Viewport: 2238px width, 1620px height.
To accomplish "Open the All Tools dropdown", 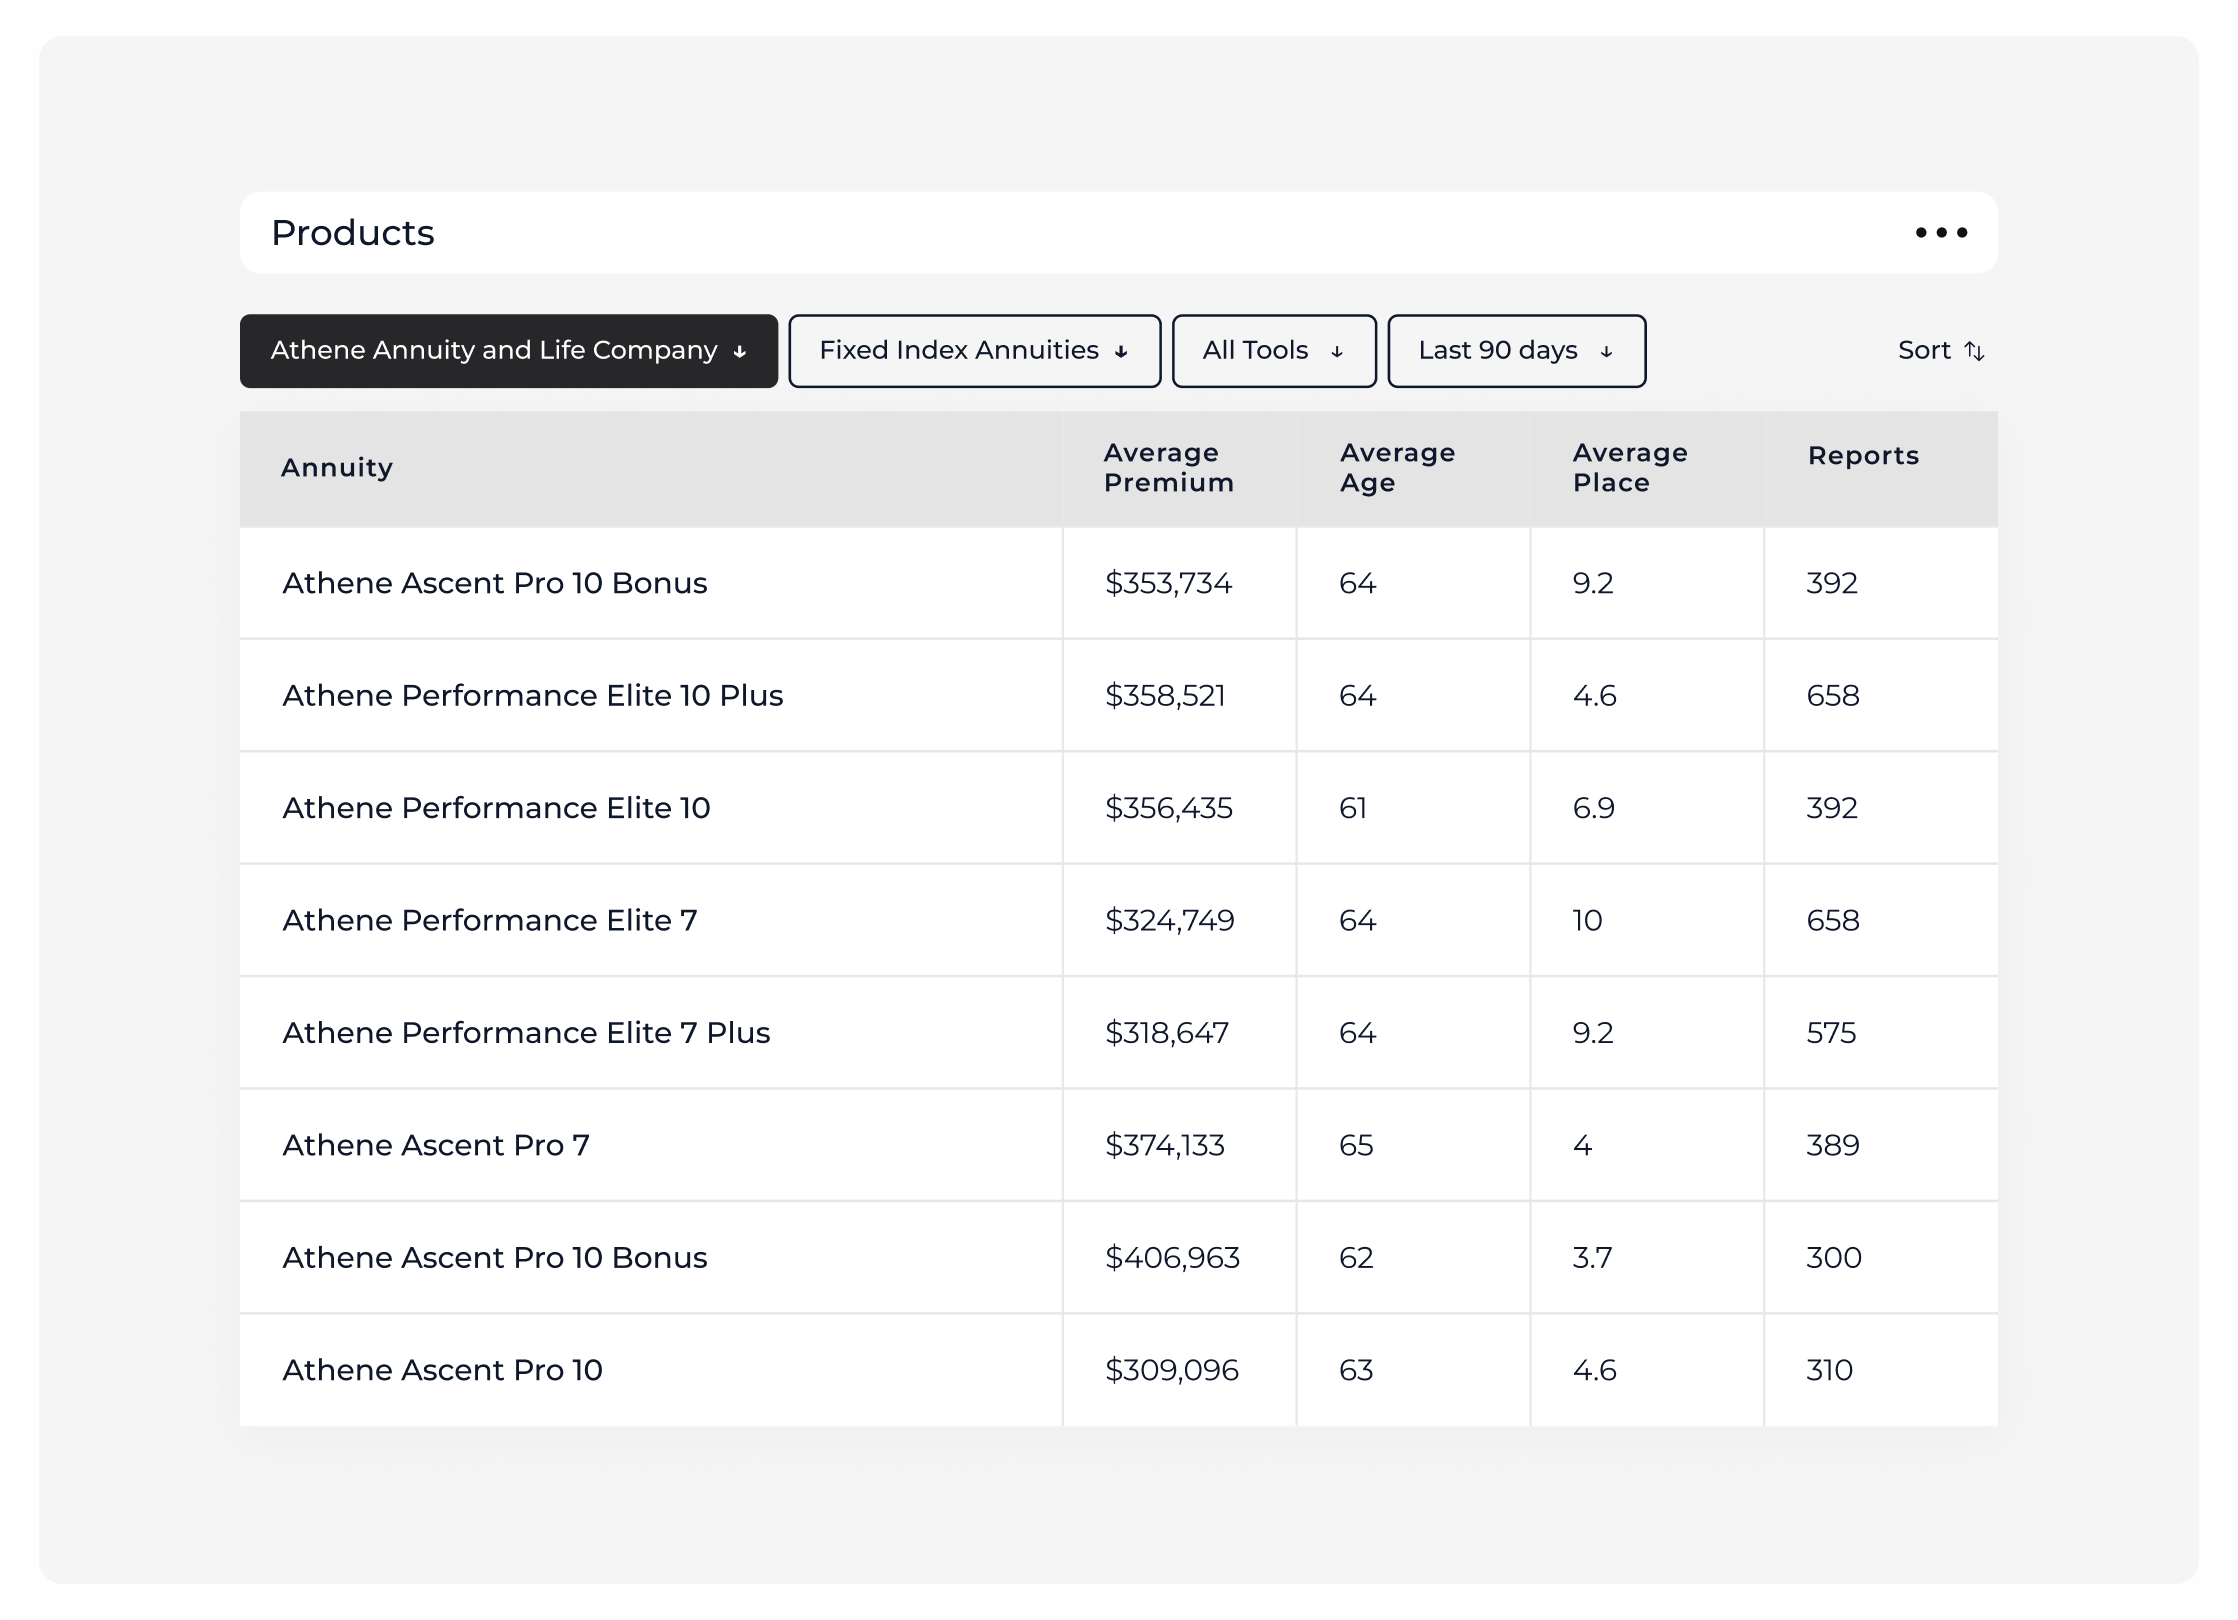I will pyautogui.click(x=1274, y=351).
